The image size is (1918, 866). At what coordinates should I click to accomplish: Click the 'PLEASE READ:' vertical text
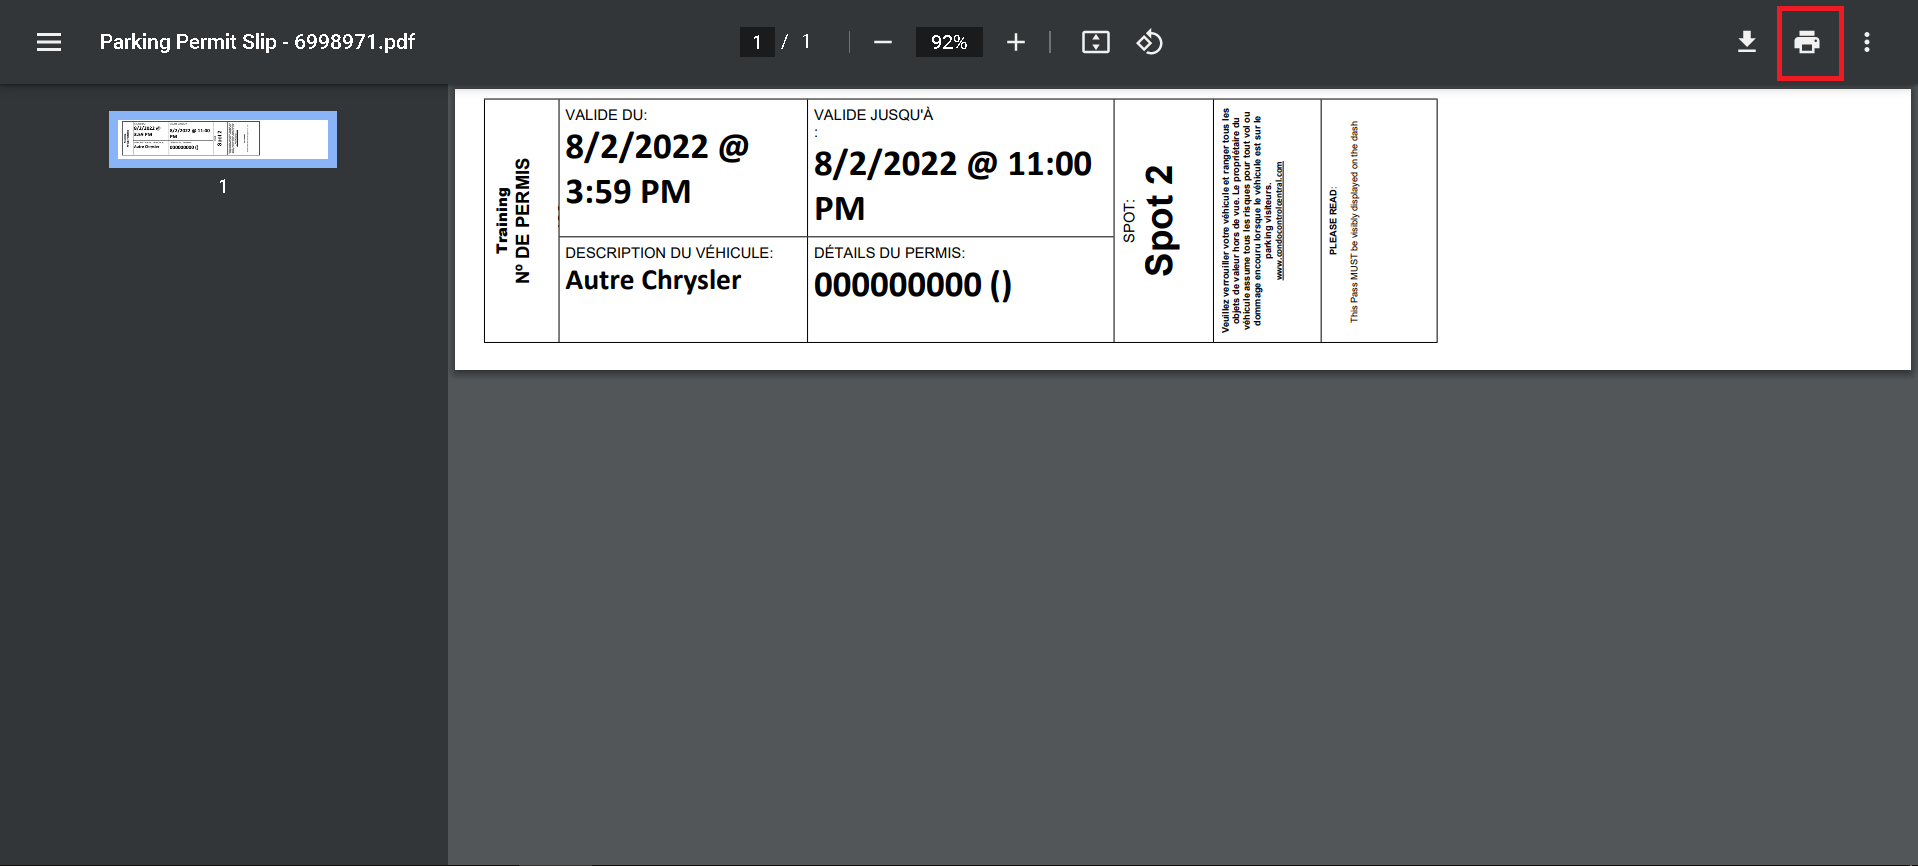coord(1333,221)
